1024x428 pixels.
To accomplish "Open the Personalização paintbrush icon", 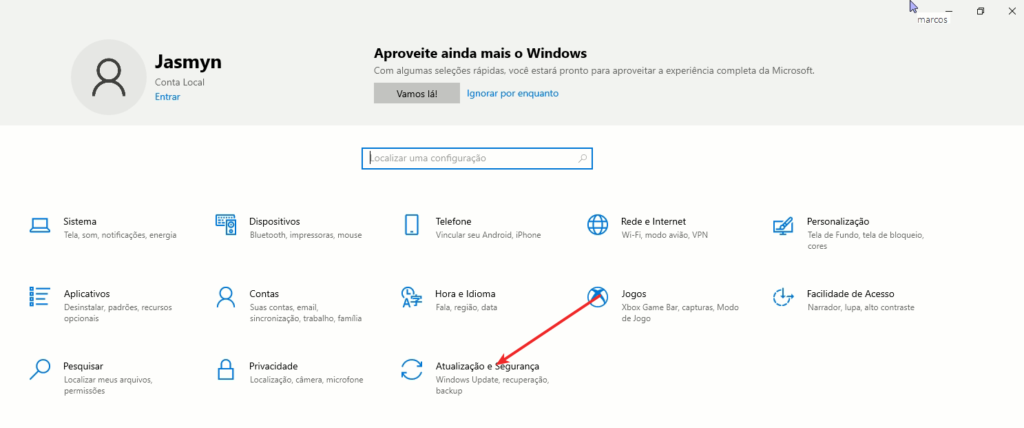I will click(782, 225).
